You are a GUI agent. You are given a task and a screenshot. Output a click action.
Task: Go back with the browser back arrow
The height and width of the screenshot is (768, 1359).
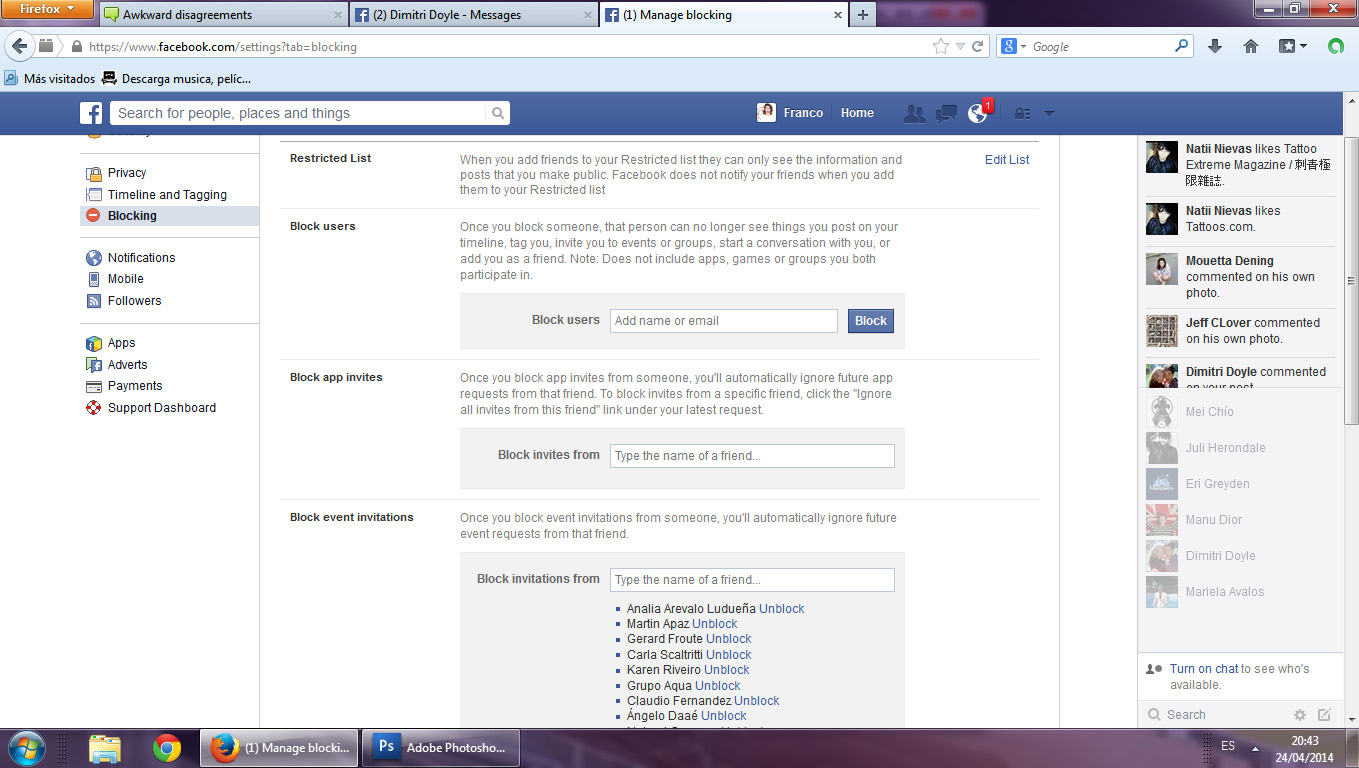coord(20,47)
